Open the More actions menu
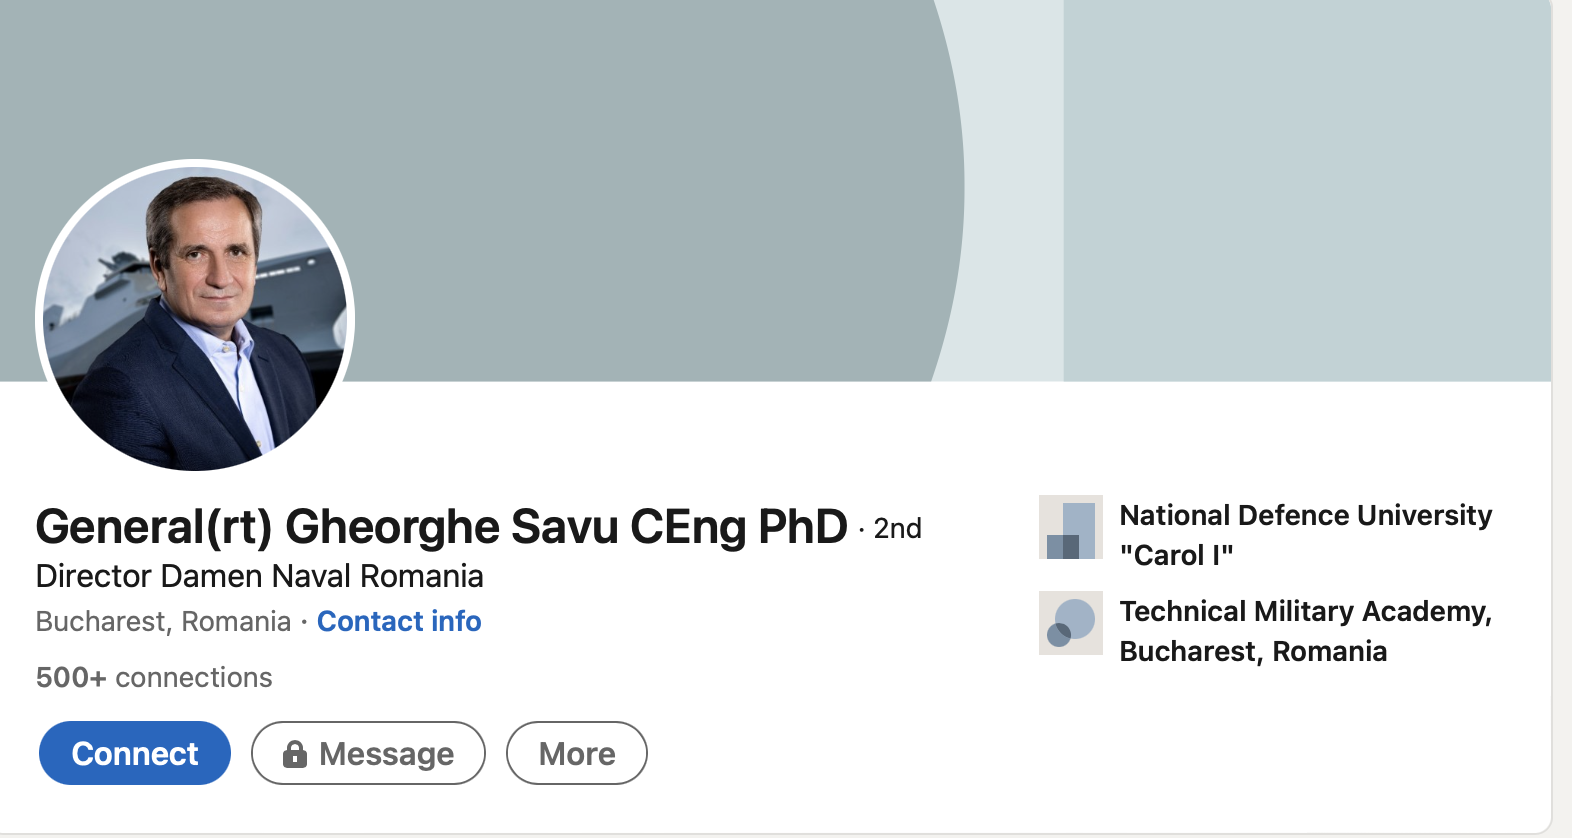This screenshot has width=1572, height=838. (576, 753)
